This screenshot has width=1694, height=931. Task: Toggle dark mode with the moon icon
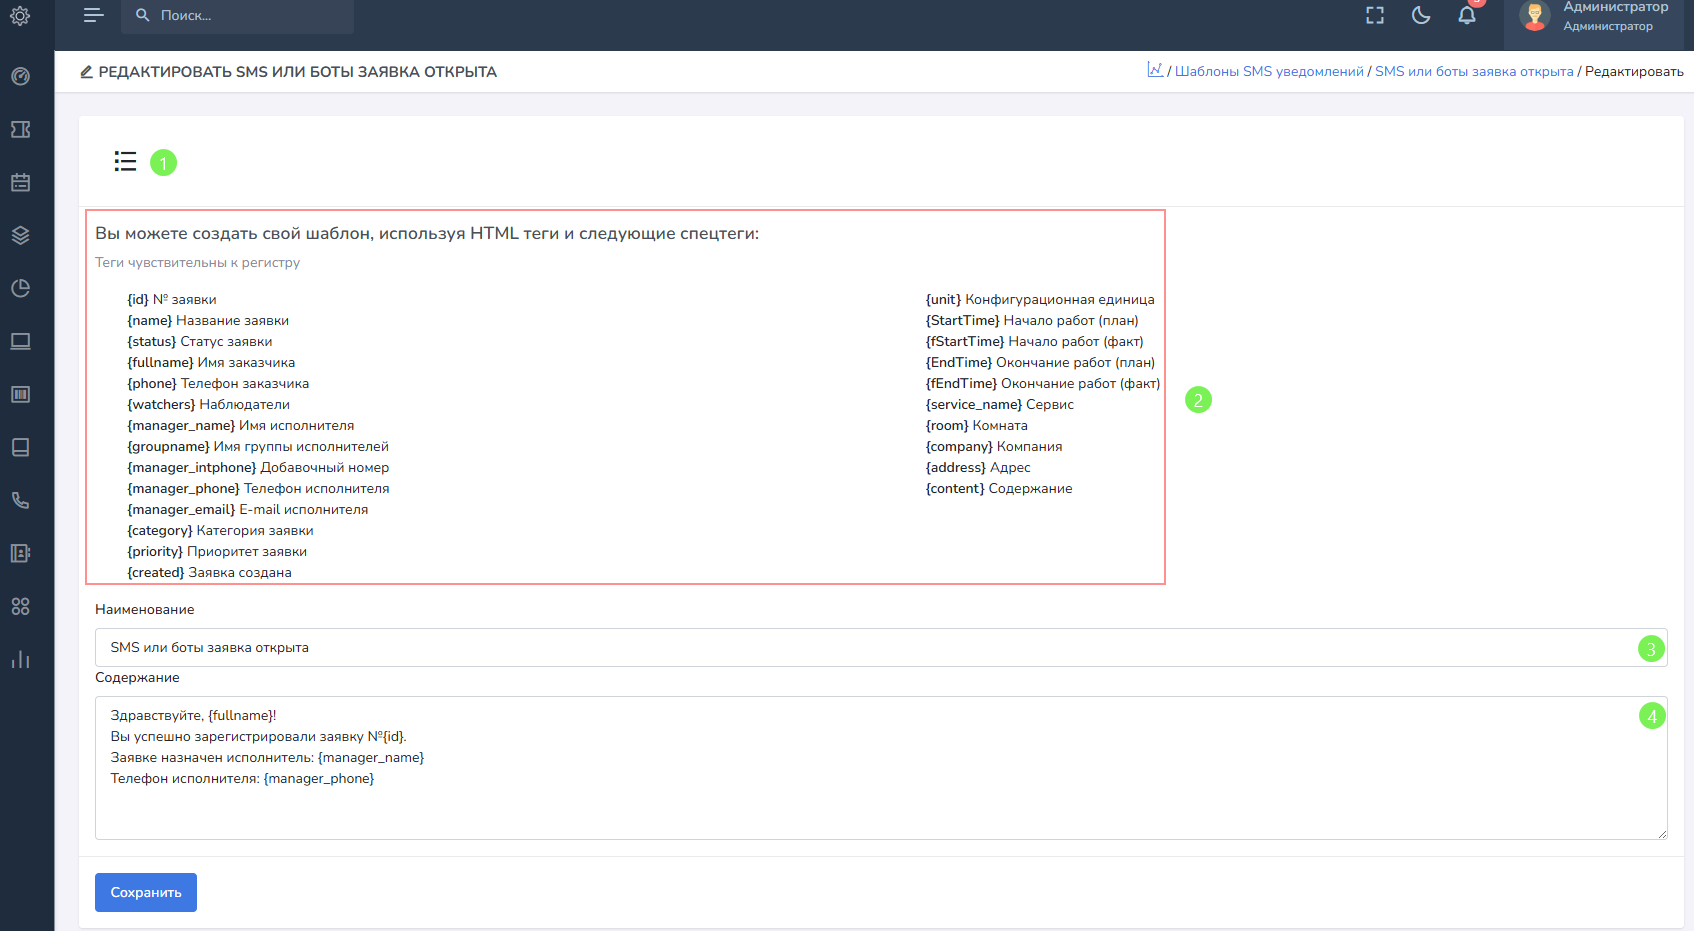click(x=1420, y=15)
